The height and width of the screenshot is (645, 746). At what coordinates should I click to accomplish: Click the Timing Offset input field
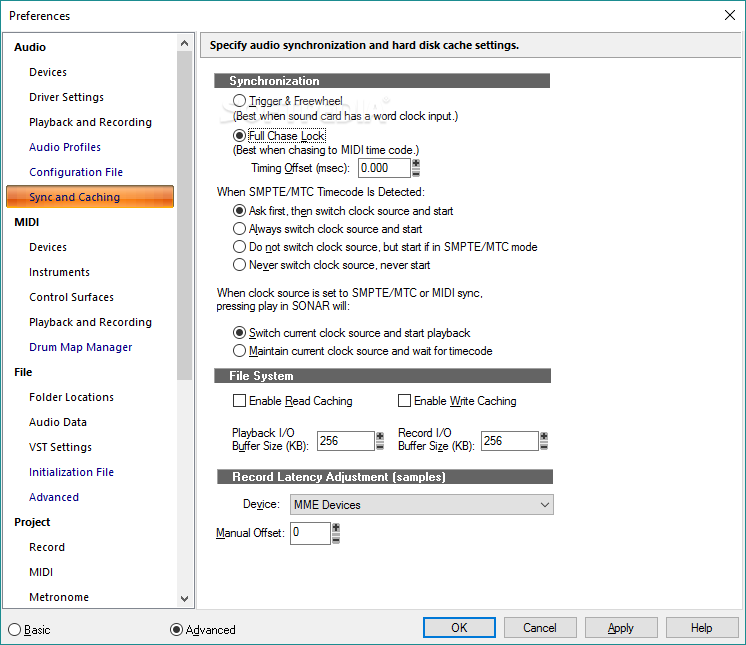pyautogui.click(x=383, y=168)
